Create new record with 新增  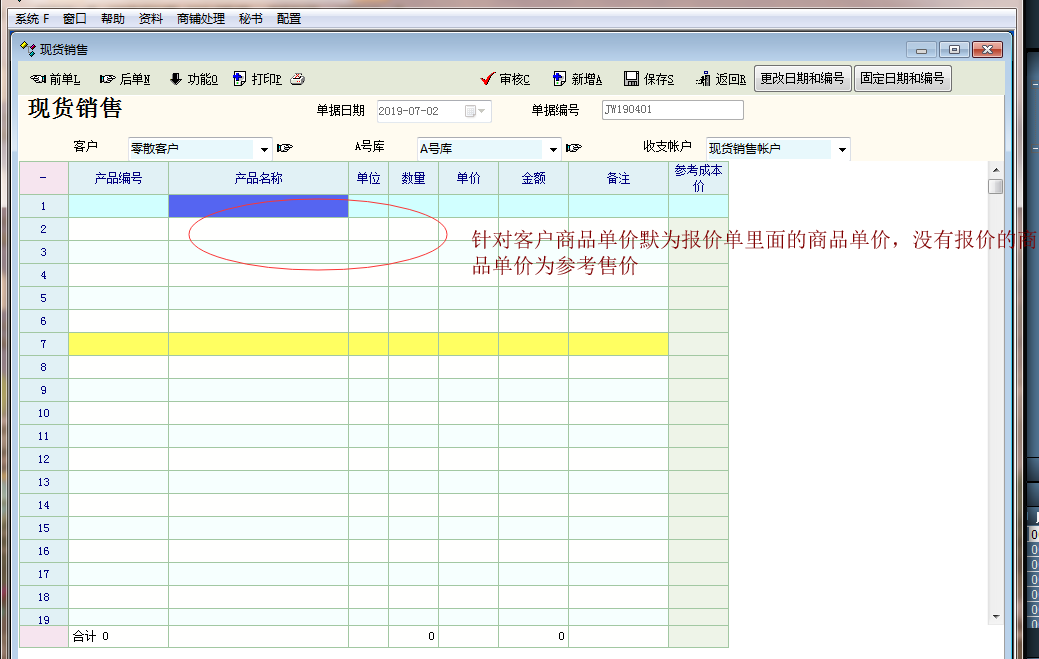[x=577, y=79]
